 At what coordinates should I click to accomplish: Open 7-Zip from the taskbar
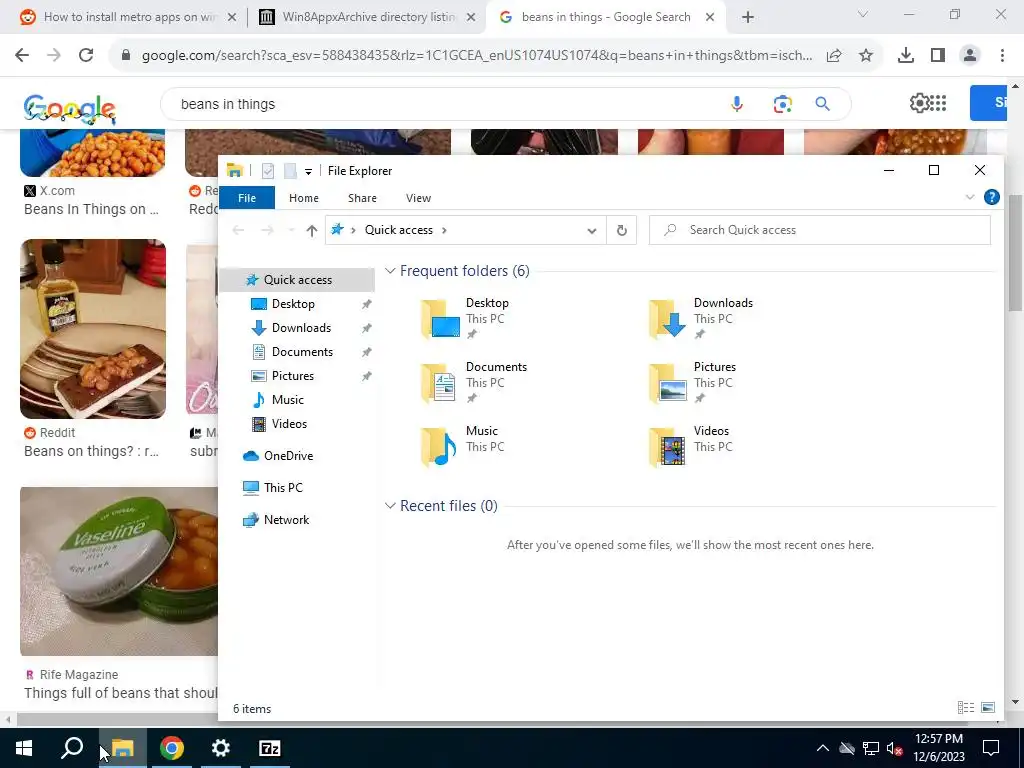(x=270, y=748)
